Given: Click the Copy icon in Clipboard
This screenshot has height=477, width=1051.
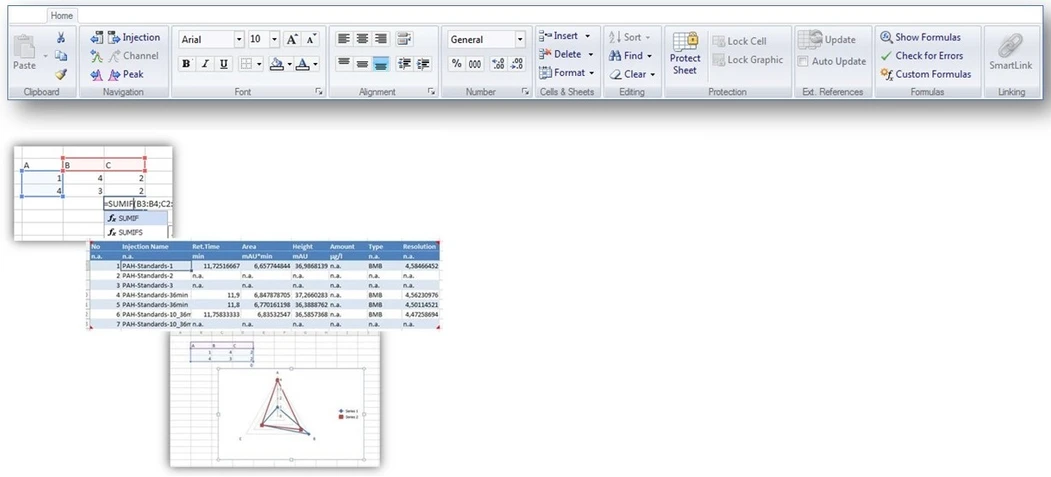Looking at the screenshot, I should [x=61, y=56].
